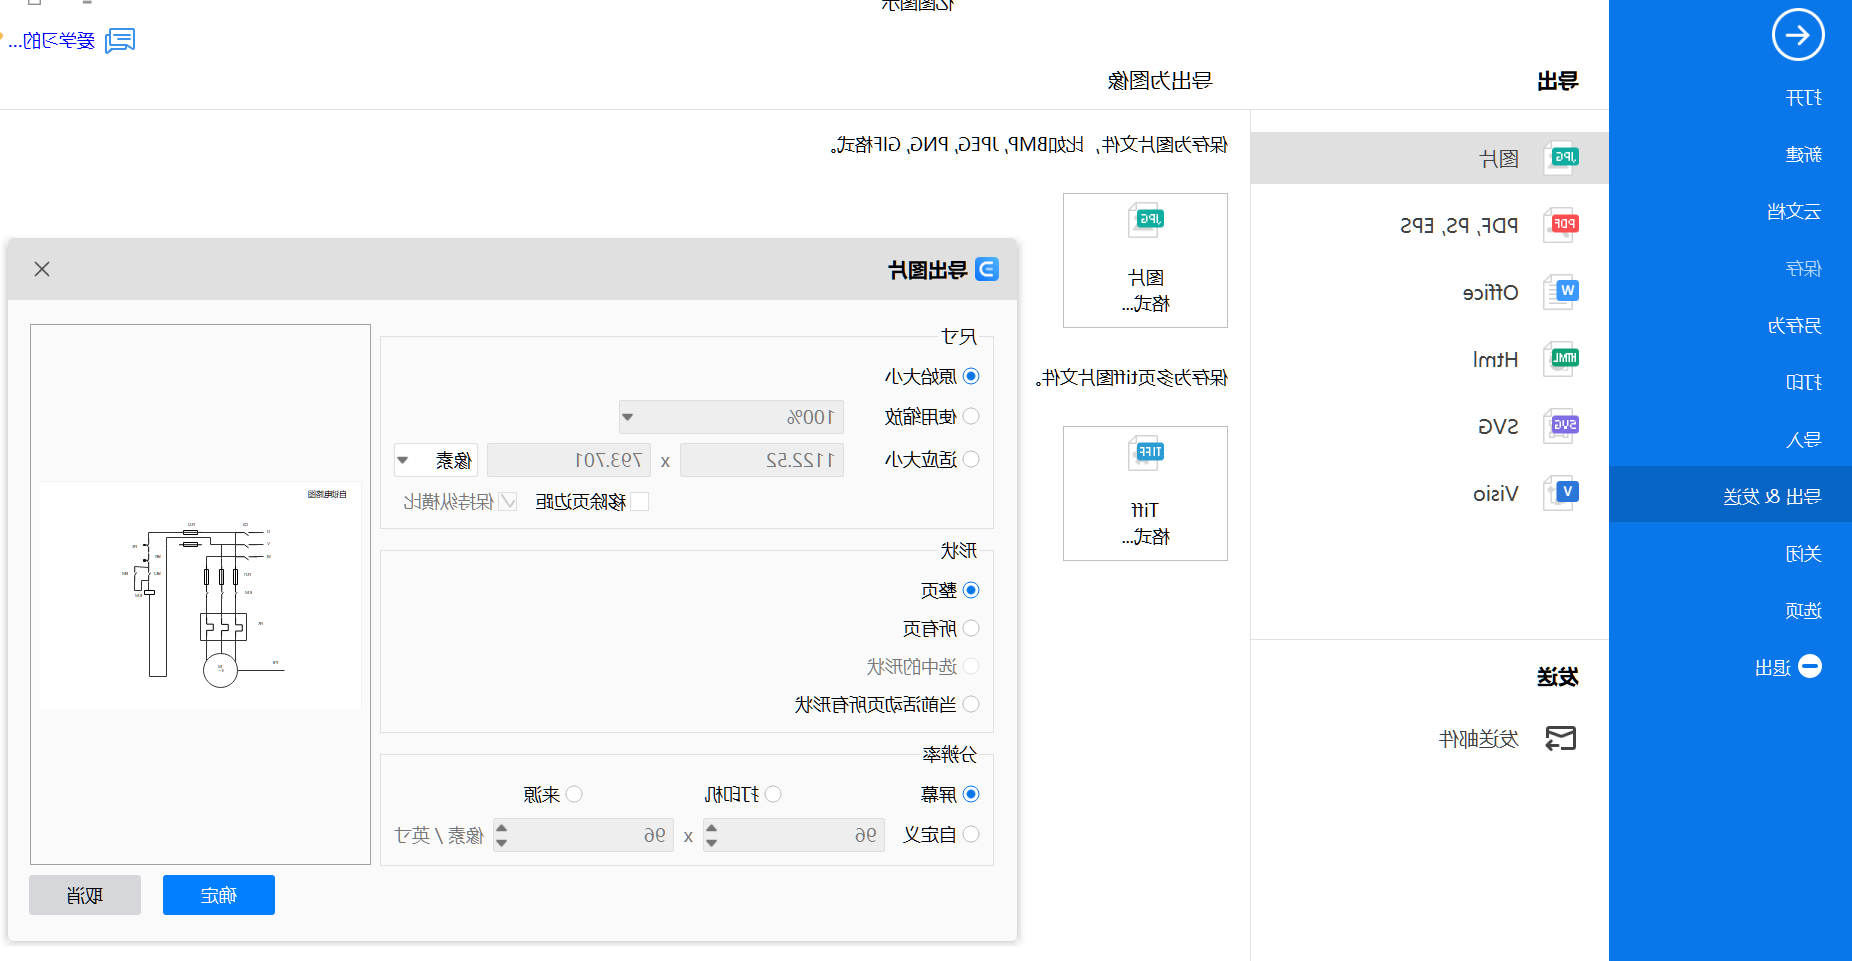Close the 导出图片 dialog
The image size is (1852, 961).
[x=42, y=269]
